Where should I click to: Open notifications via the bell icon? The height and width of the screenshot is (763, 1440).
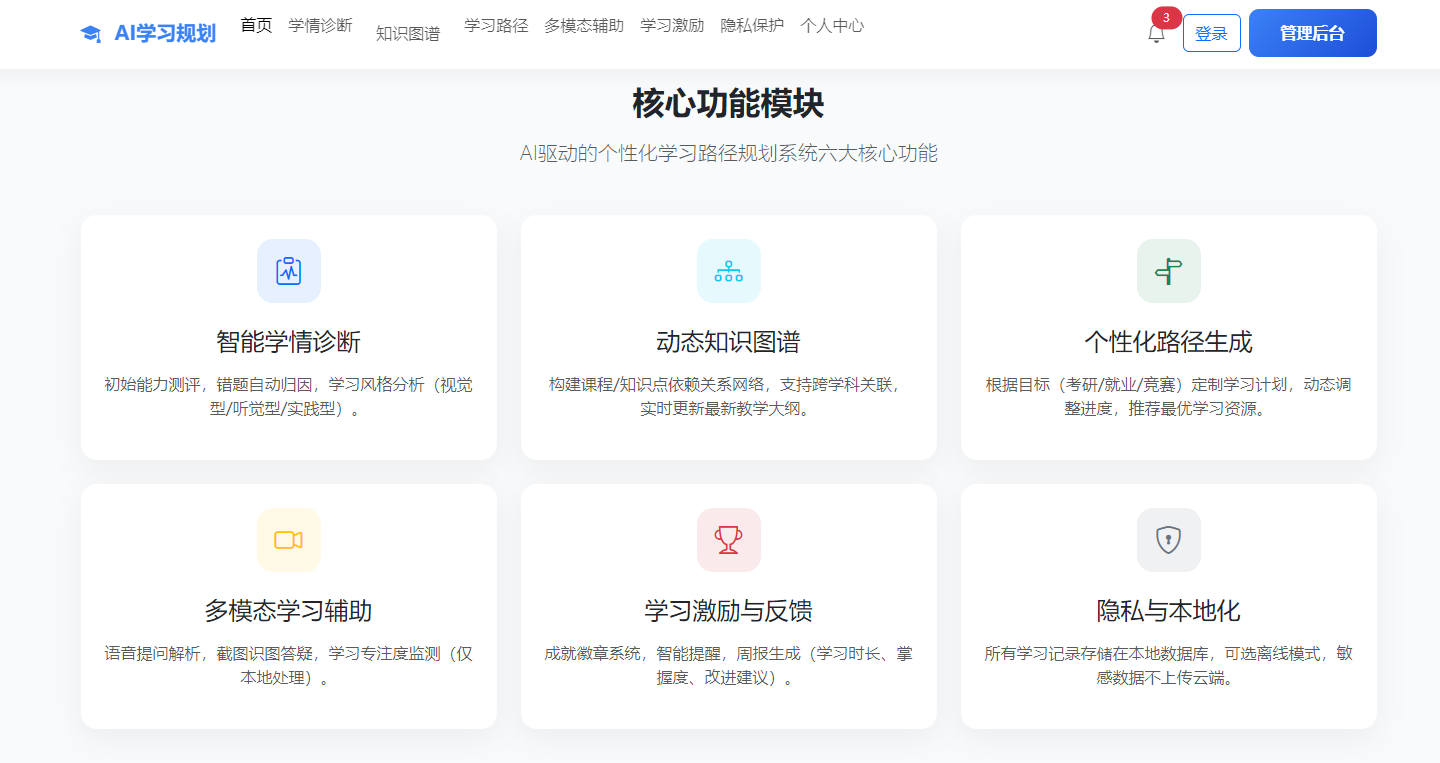tap(1157, 33)
